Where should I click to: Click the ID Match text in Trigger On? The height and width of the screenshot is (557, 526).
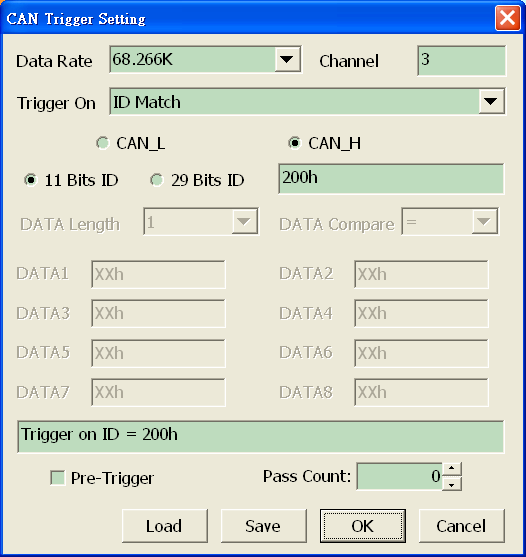147,102
